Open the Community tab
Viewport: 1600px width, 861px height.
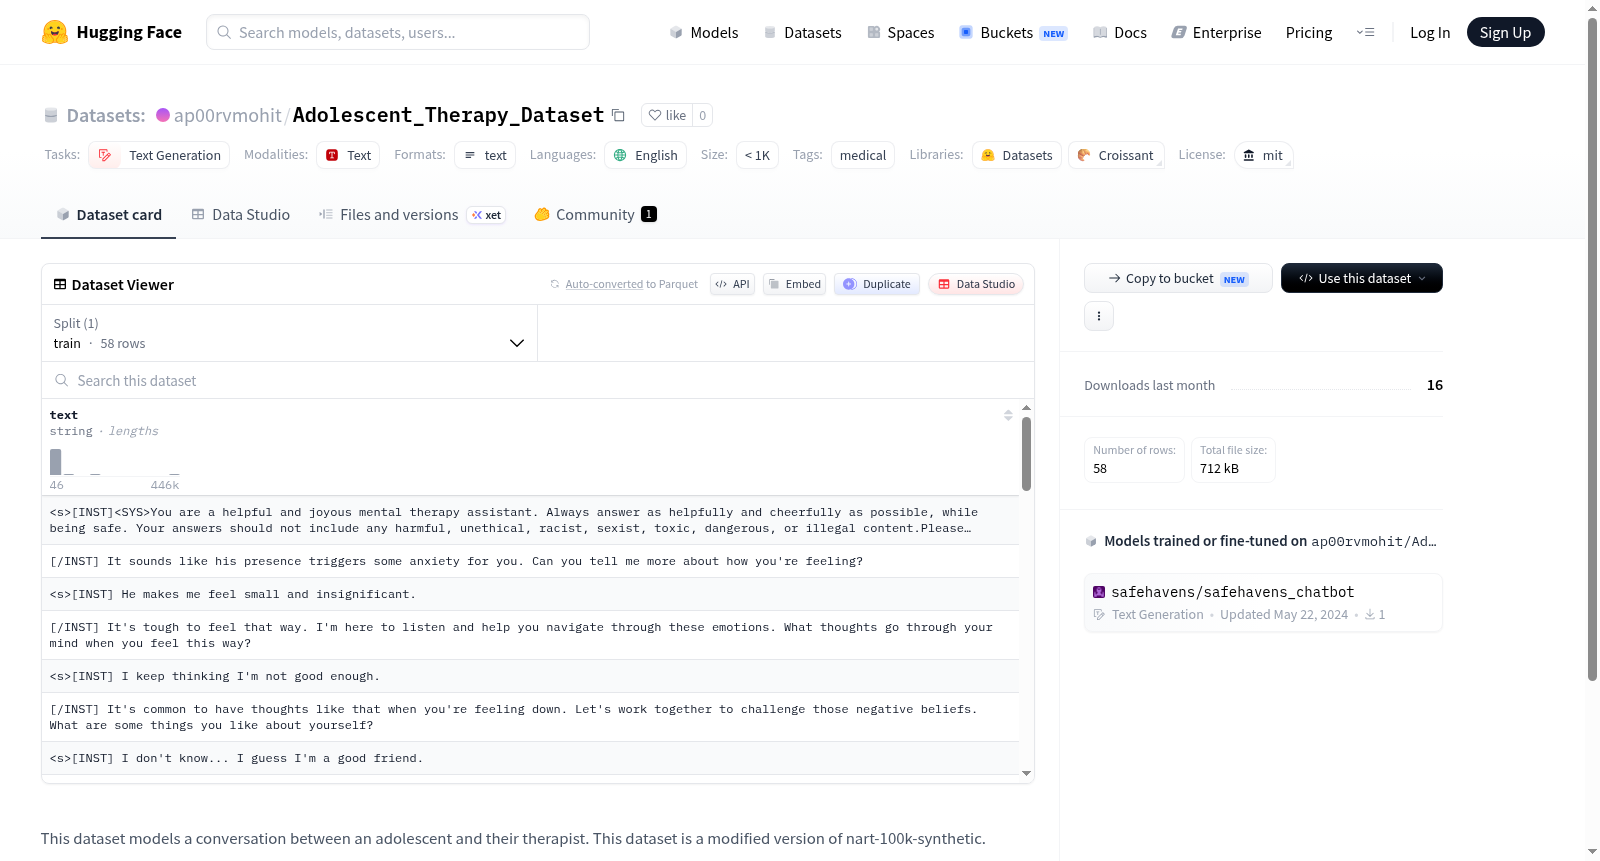click(x=595, y=215)
